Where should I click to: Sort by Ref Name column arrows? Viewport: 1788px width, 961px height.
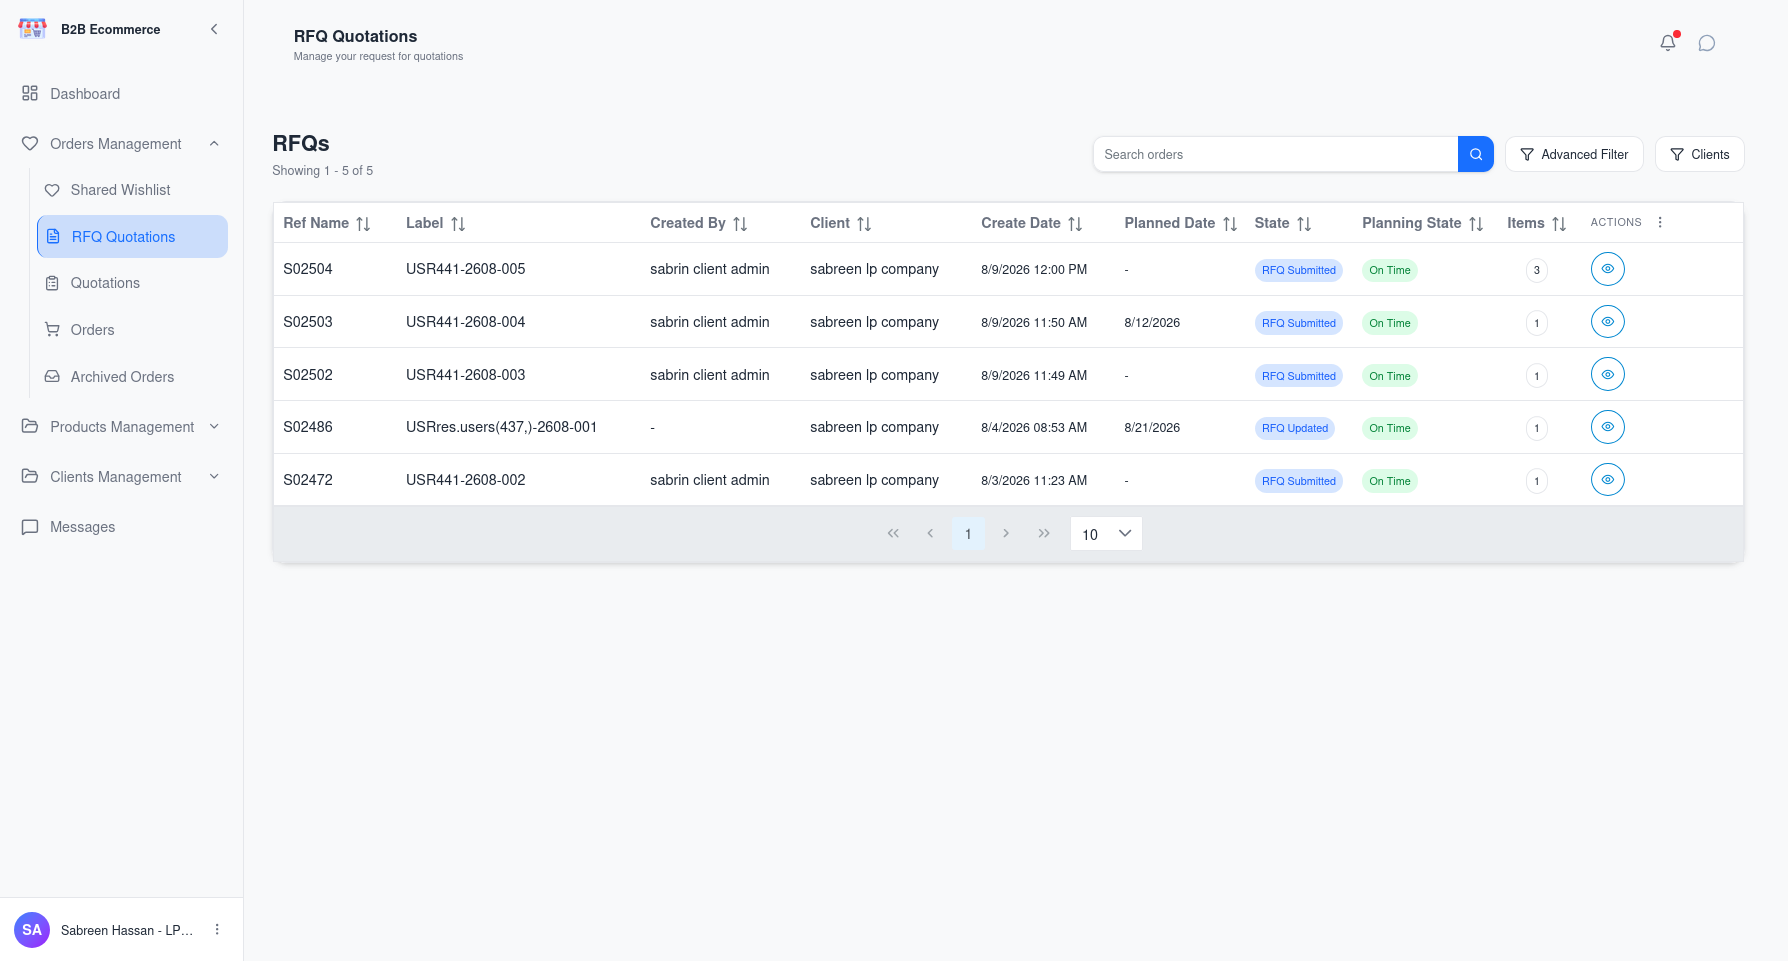point(363,224)
